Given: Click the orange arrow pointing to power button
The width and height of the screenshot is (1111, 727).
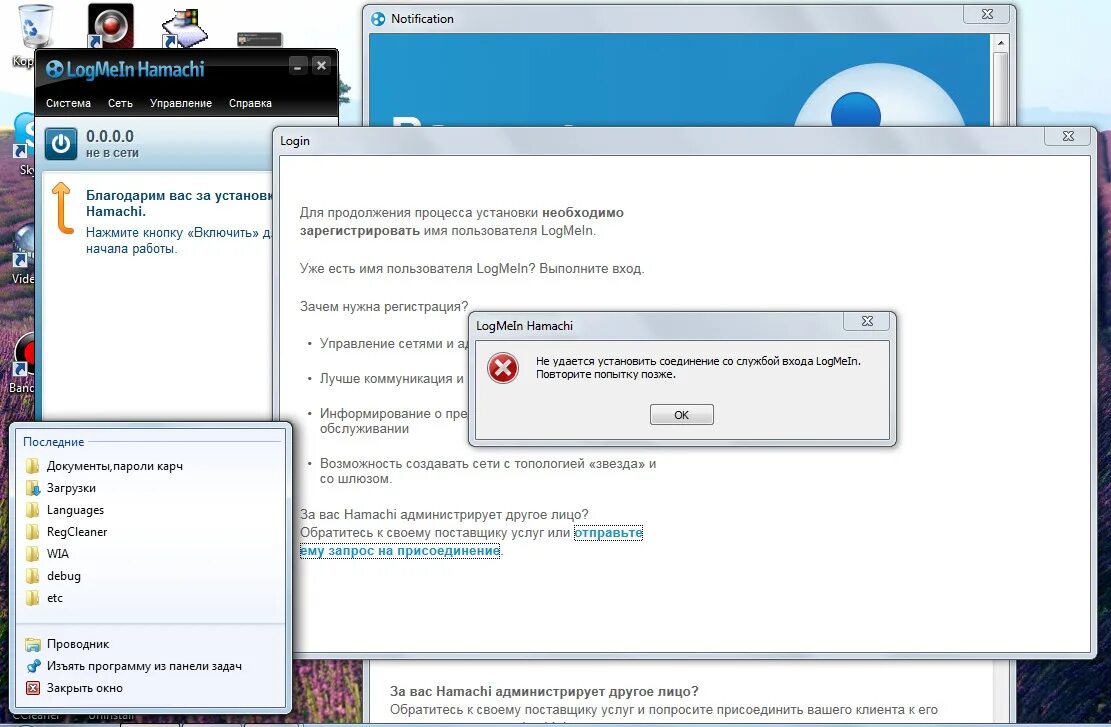Looking at the screenshot, I should click(x=62, y=208).
